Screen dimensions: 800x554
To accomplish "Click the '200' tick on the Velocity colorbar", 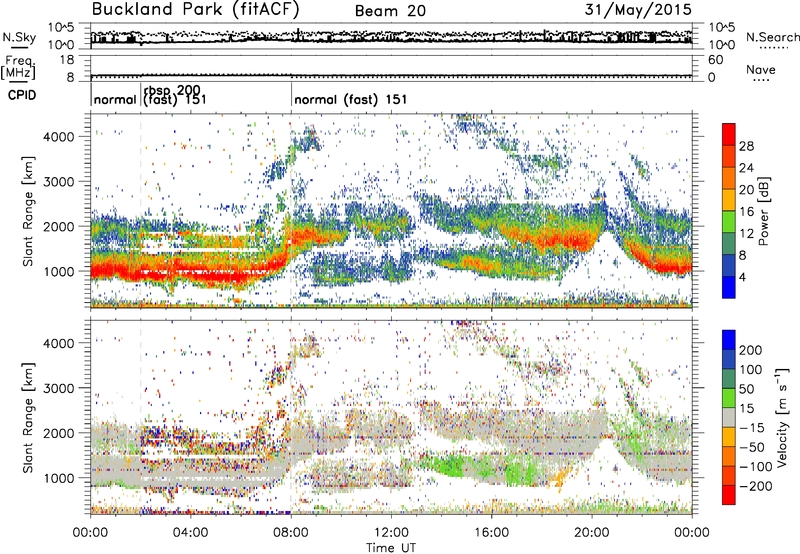I will click(x=751, y=350).
